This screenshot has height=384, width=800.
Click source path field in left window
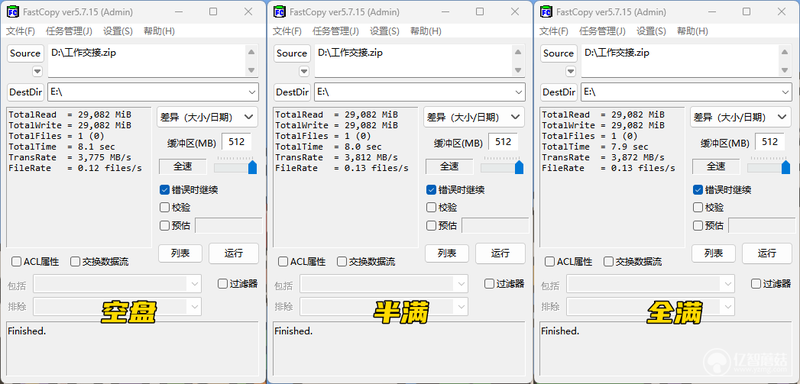pyautogui.click(x=146, y=61)
